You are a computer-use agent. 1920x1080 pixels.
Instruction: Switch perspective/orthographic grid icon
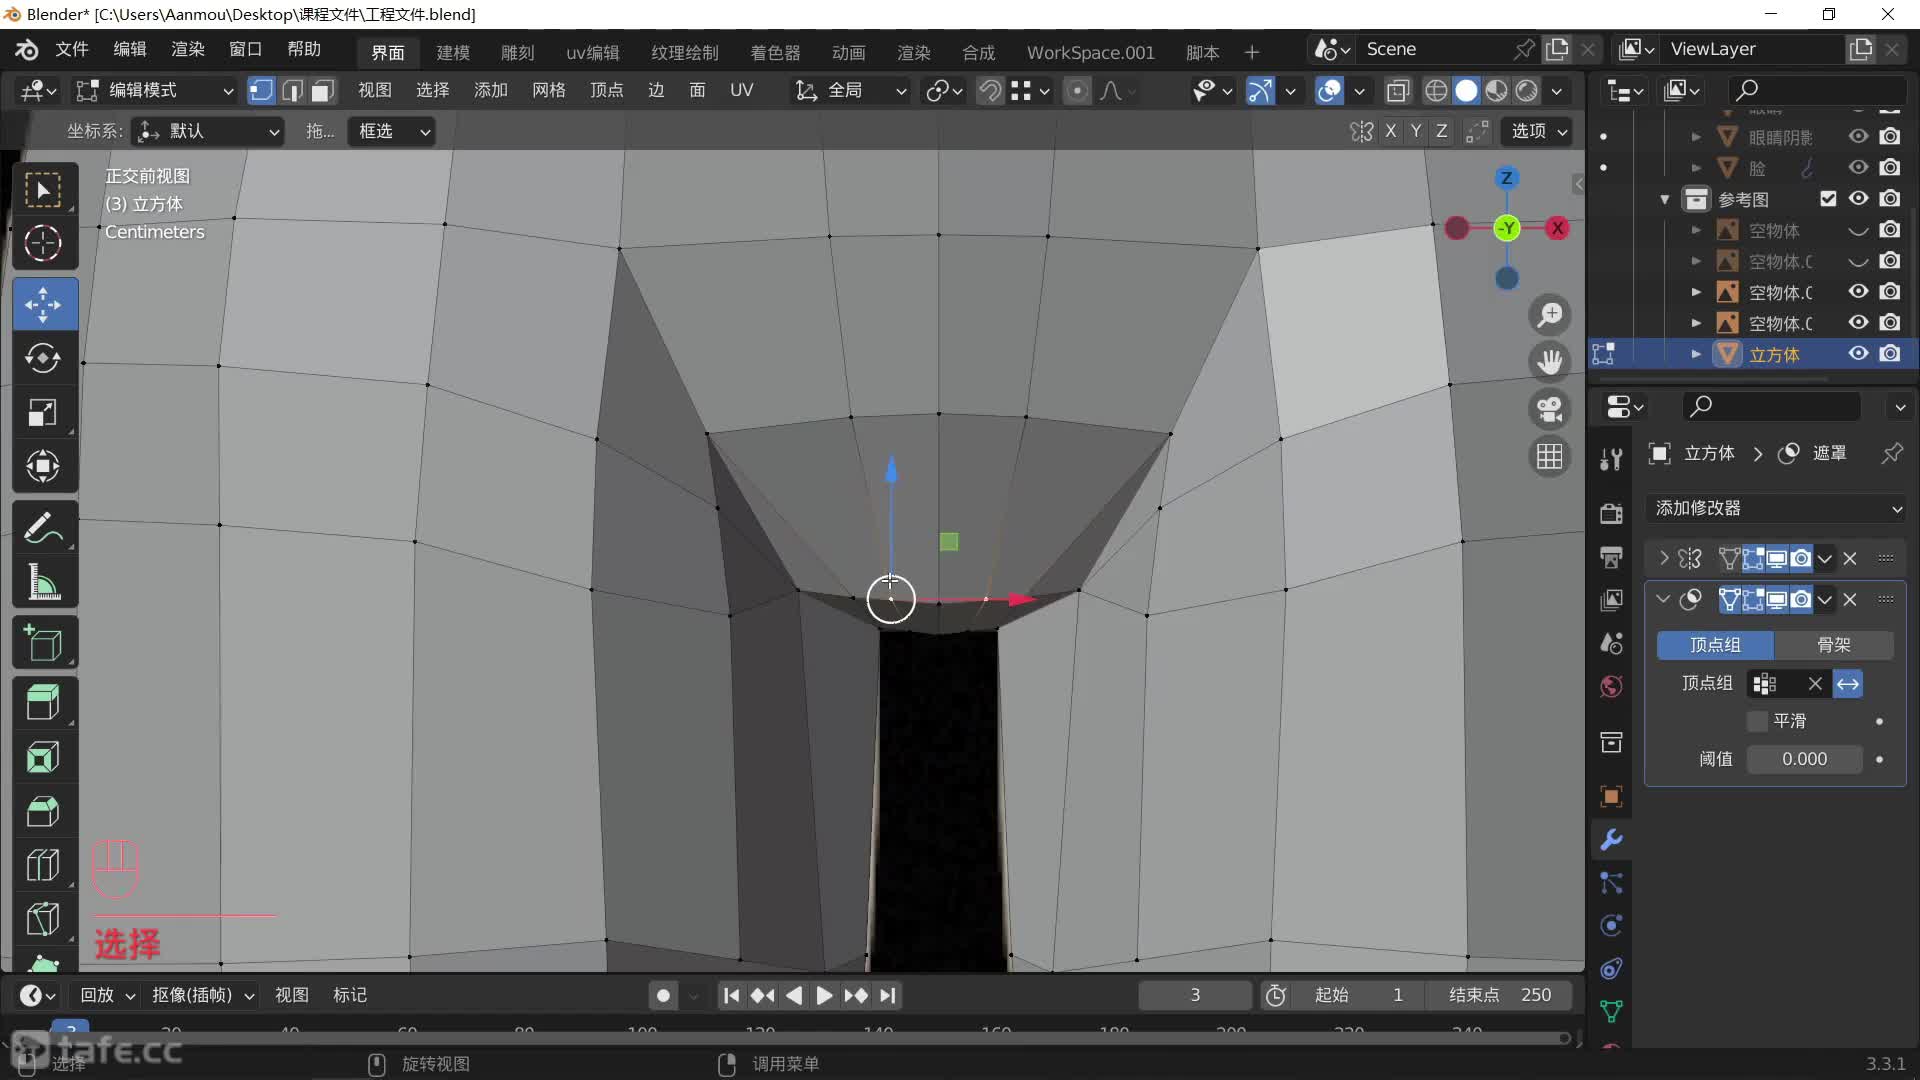tap(1550, 456)
